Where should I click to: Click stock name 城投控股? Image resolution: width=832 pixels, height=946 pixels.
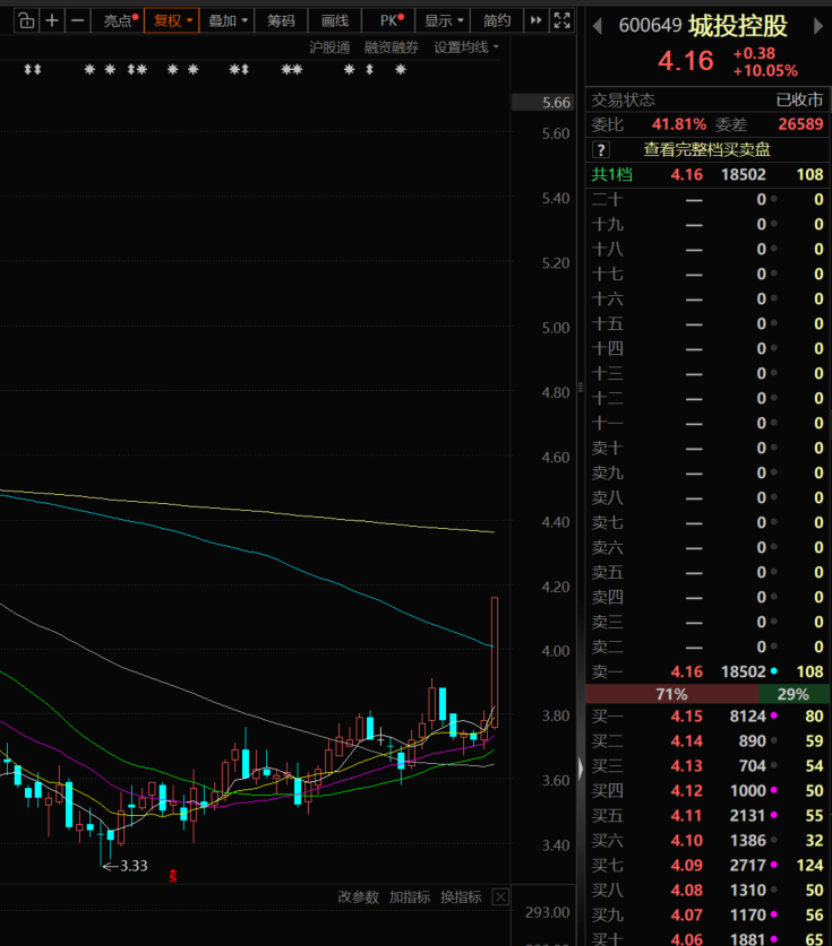click(x=738, y=26)
